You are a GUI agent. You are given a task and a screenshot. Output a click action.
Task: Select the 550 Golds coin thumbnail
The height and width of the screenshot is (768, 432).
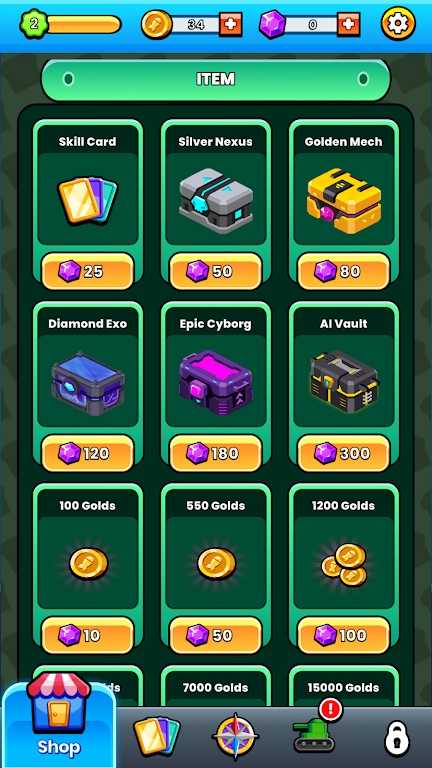[216, 564]
